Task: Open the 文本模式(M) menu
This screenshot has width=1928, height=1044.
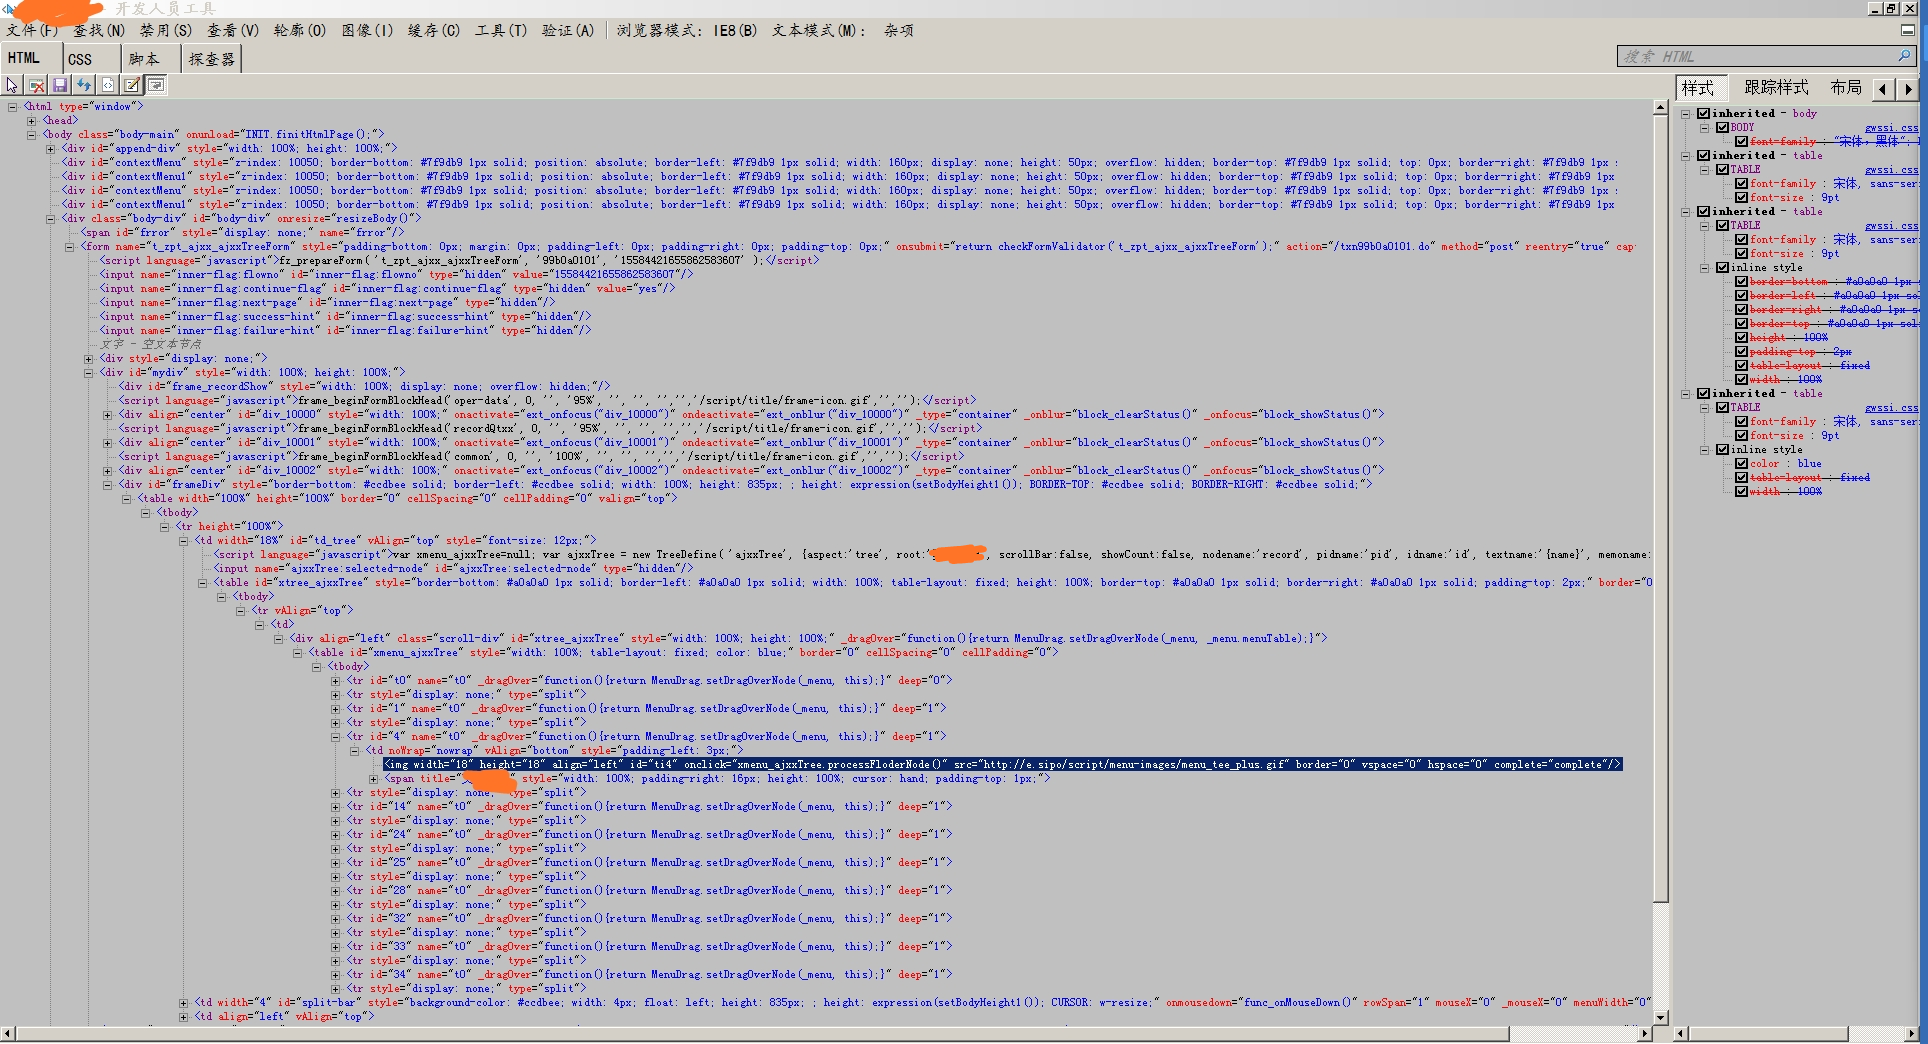Action: pos(819,31)
